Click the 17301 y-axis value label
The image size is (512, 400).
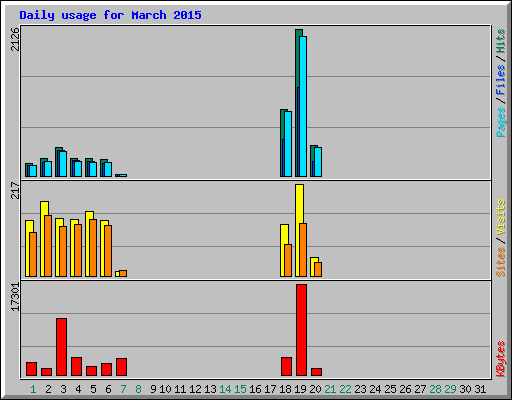pyautogui.click(x=15, y=297)
